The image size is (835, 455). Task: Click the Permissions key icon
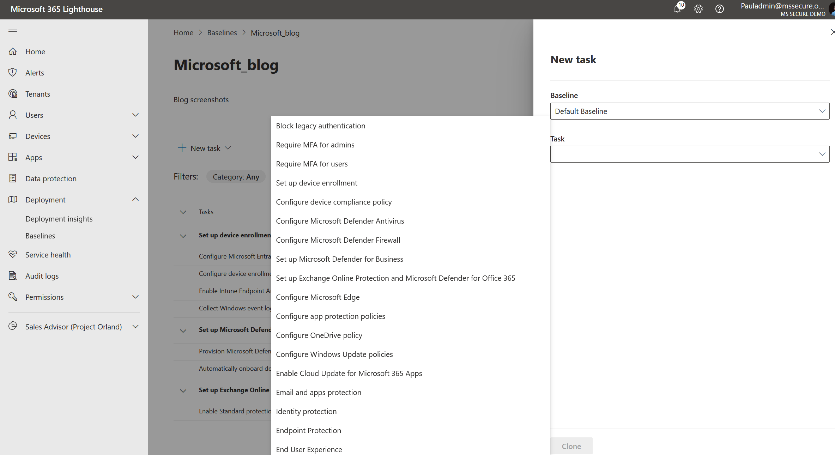pyautogui.click(x=13, y=297)
